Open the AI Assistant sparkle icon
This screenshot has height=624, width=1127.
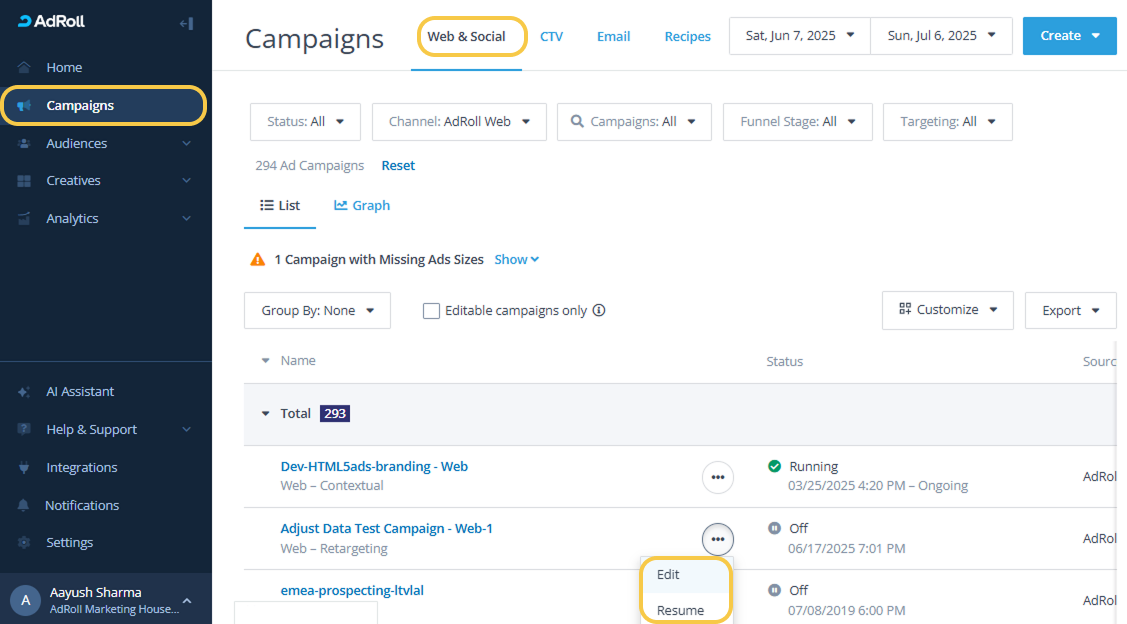(x=24, y=392)
